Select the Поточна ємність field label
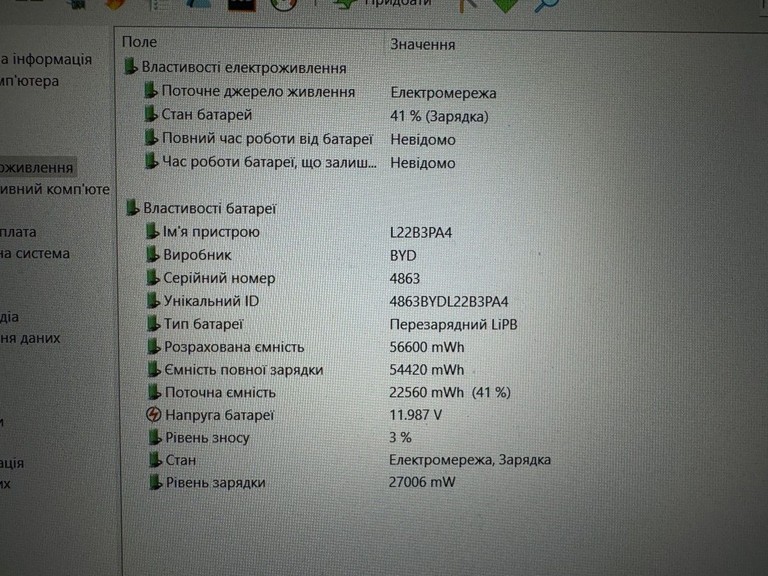The image size is (768, 576). [x=220, y=392]
